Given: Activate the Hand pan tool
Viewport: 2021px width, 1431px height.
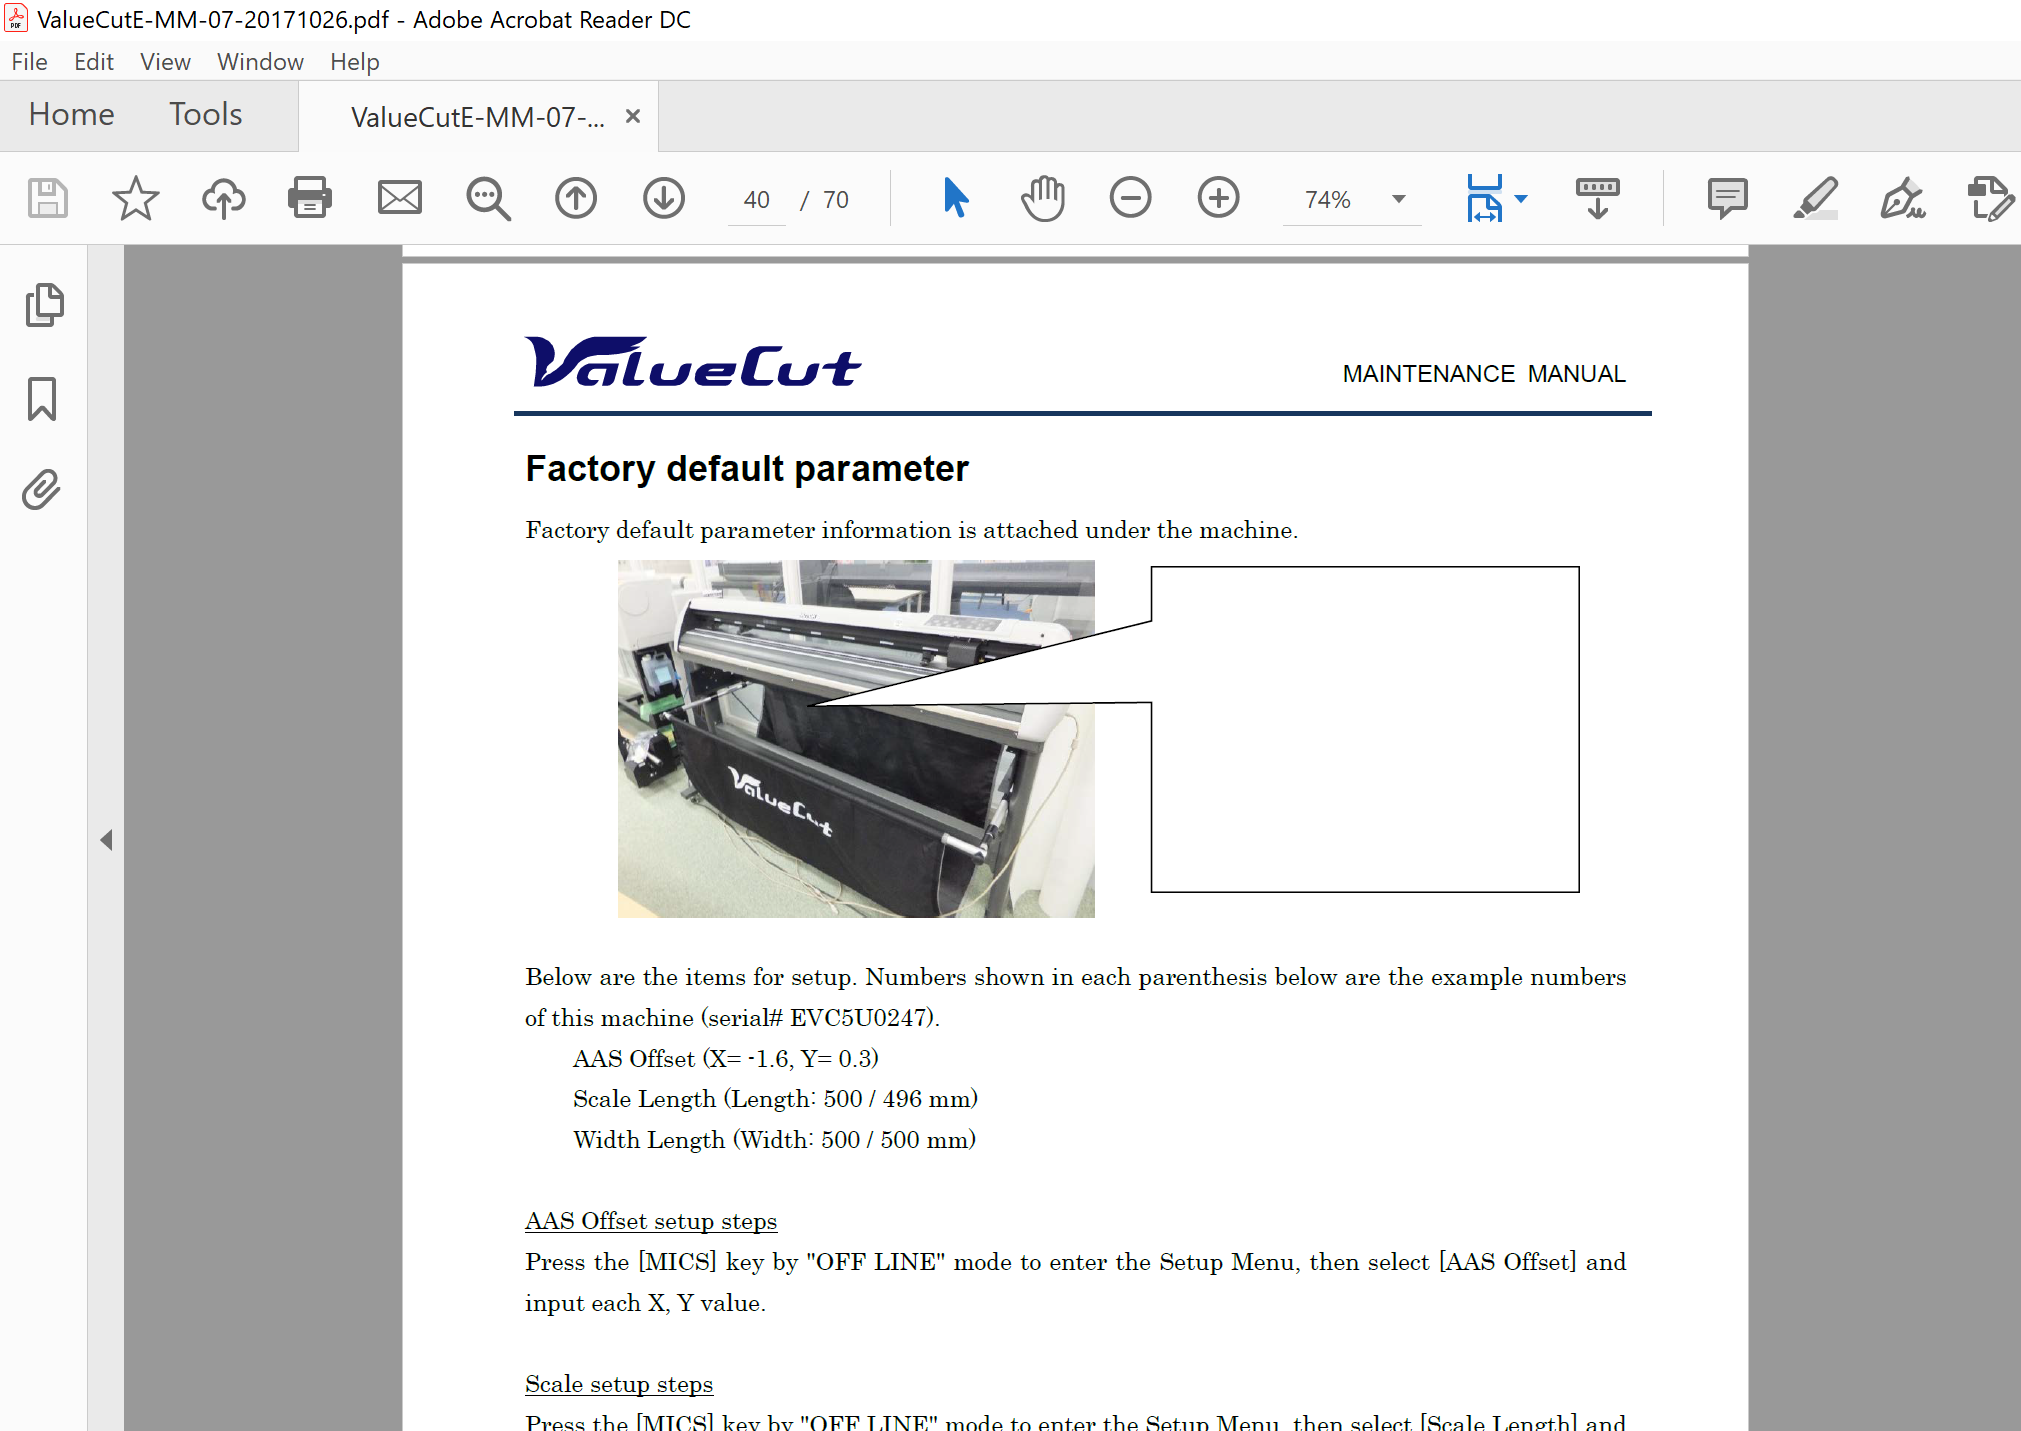Looking at the screenshot, I should 1043,198.
